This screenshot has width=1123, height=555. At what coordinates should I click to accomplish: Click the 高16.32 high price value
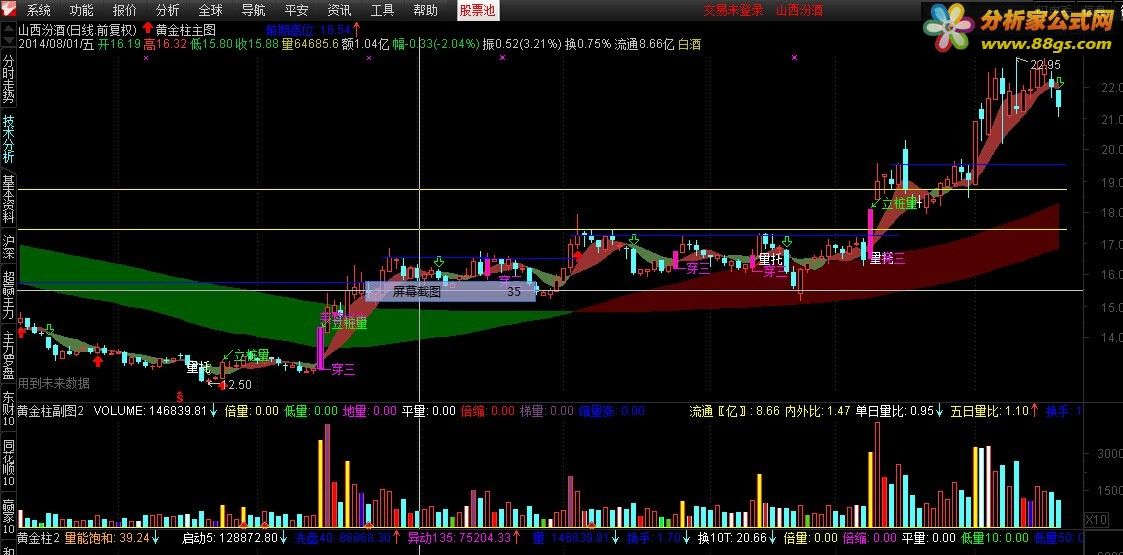click(165, 44)
